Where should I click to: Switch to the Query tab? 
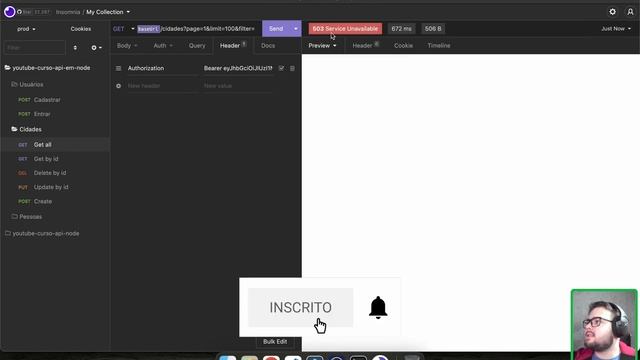click(x=197, y=46)
